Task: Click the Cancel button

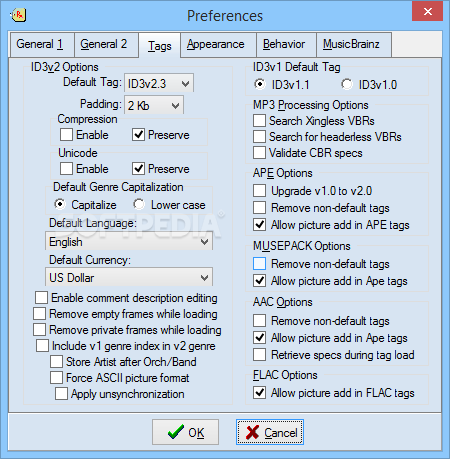Action: coord(270,432)
